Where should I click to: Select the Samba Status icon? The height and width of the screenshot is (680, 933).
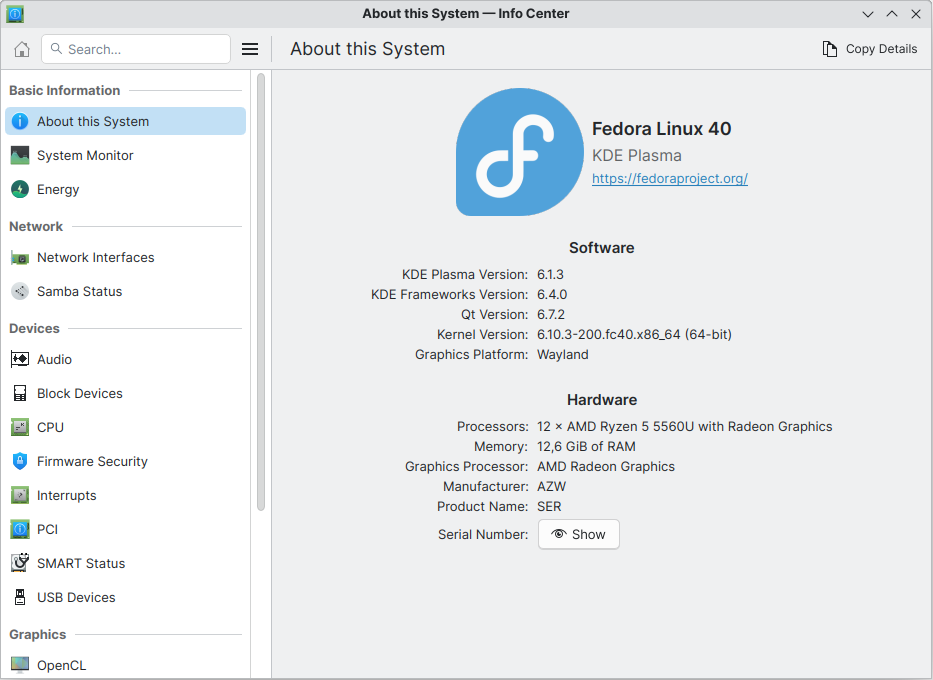tap(20, 292)
